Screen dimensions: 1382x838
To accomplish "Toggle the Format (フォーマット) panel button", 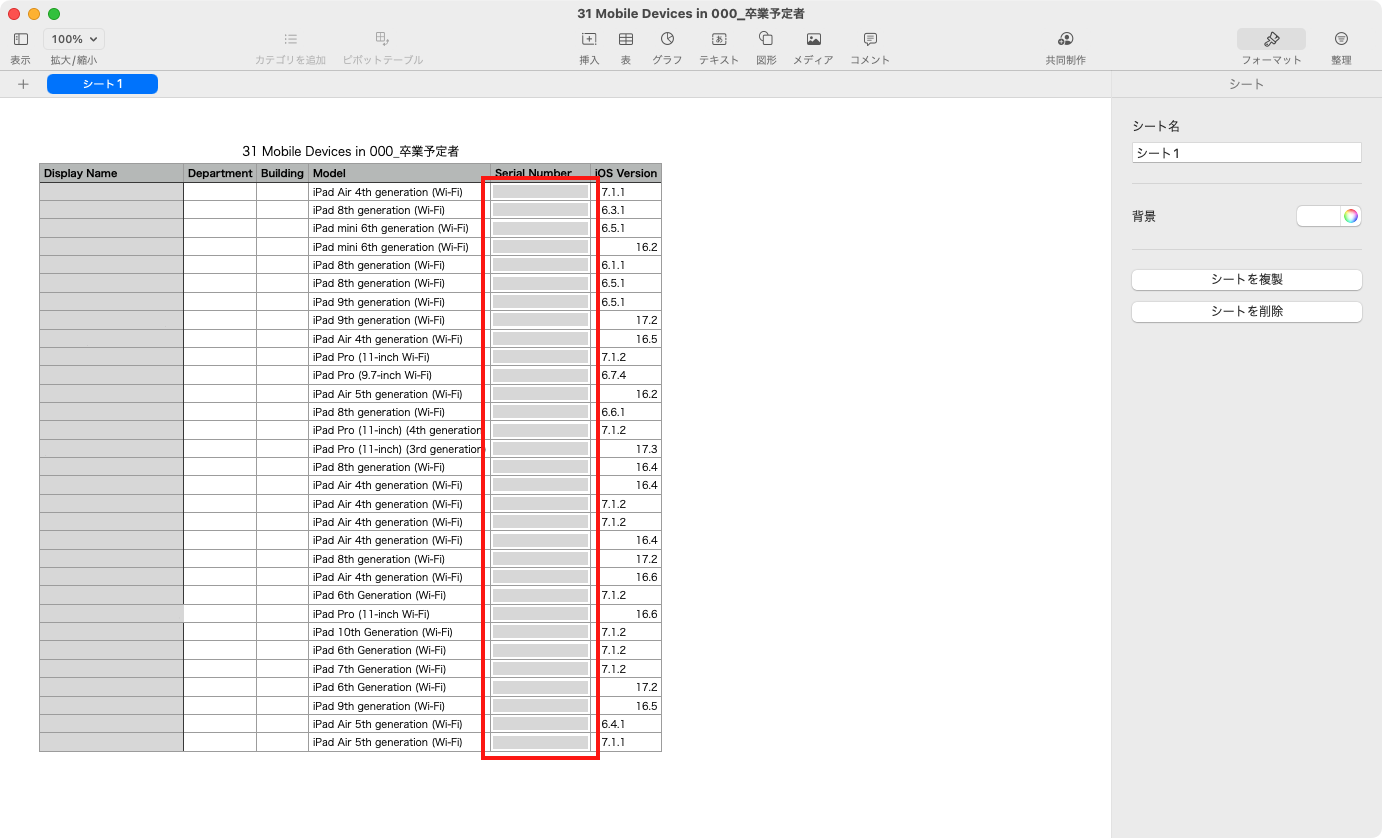I will [x=1271, y=39].
